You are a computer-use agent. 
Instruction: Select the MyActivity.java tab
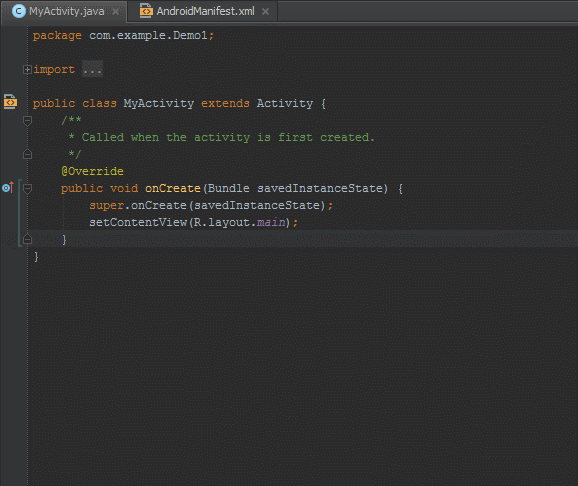64,11
